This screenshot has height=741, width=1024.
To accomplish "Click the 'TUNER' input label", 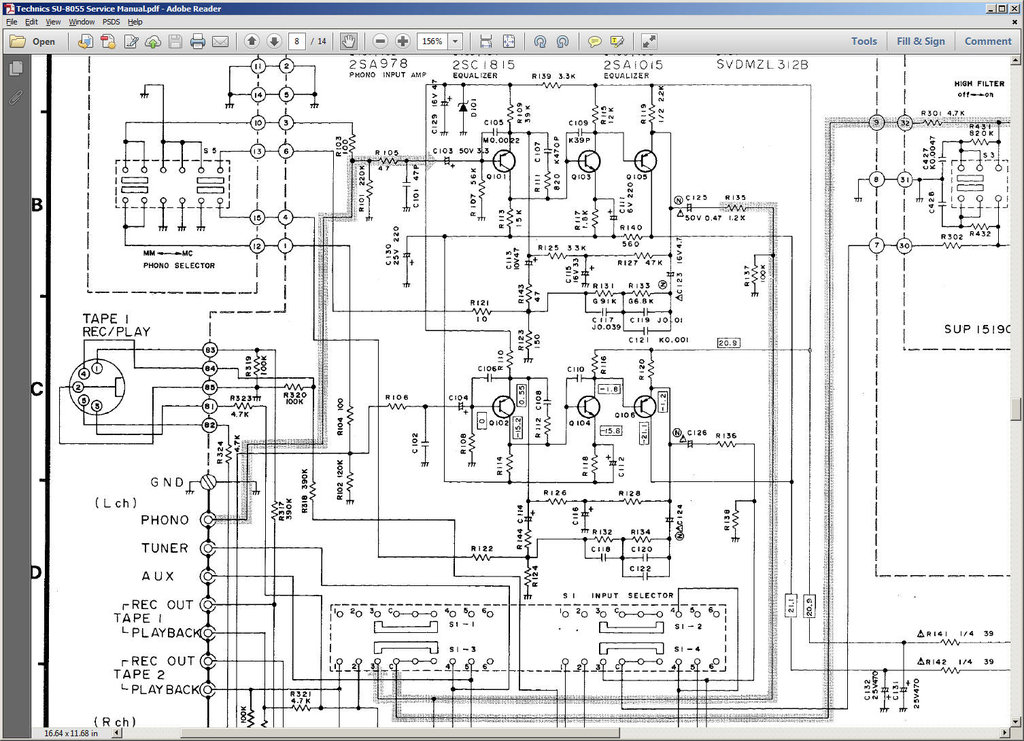I will pos(165,548).
